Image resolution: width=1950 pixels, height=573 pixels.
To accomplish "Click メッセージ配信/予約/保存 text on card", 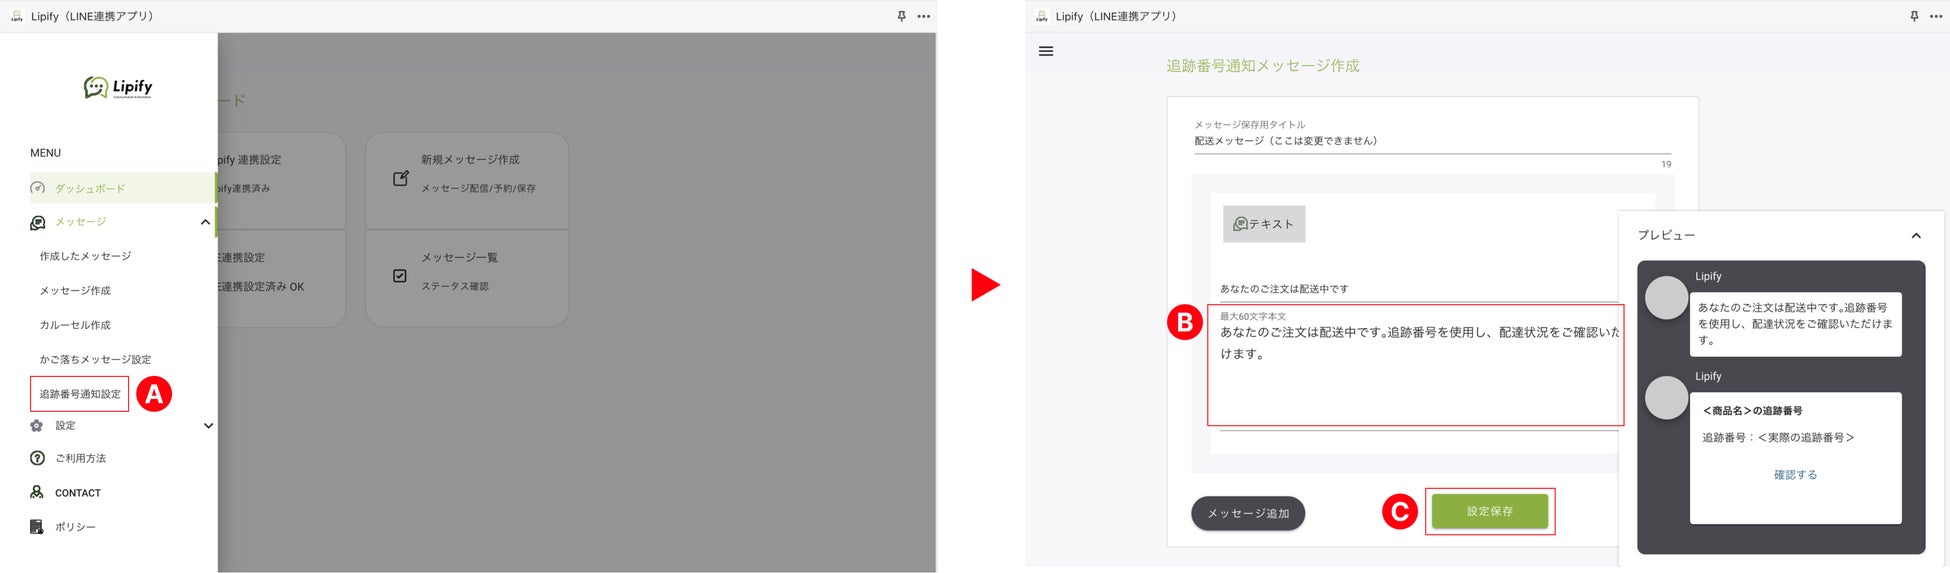I will pos(478,188).
